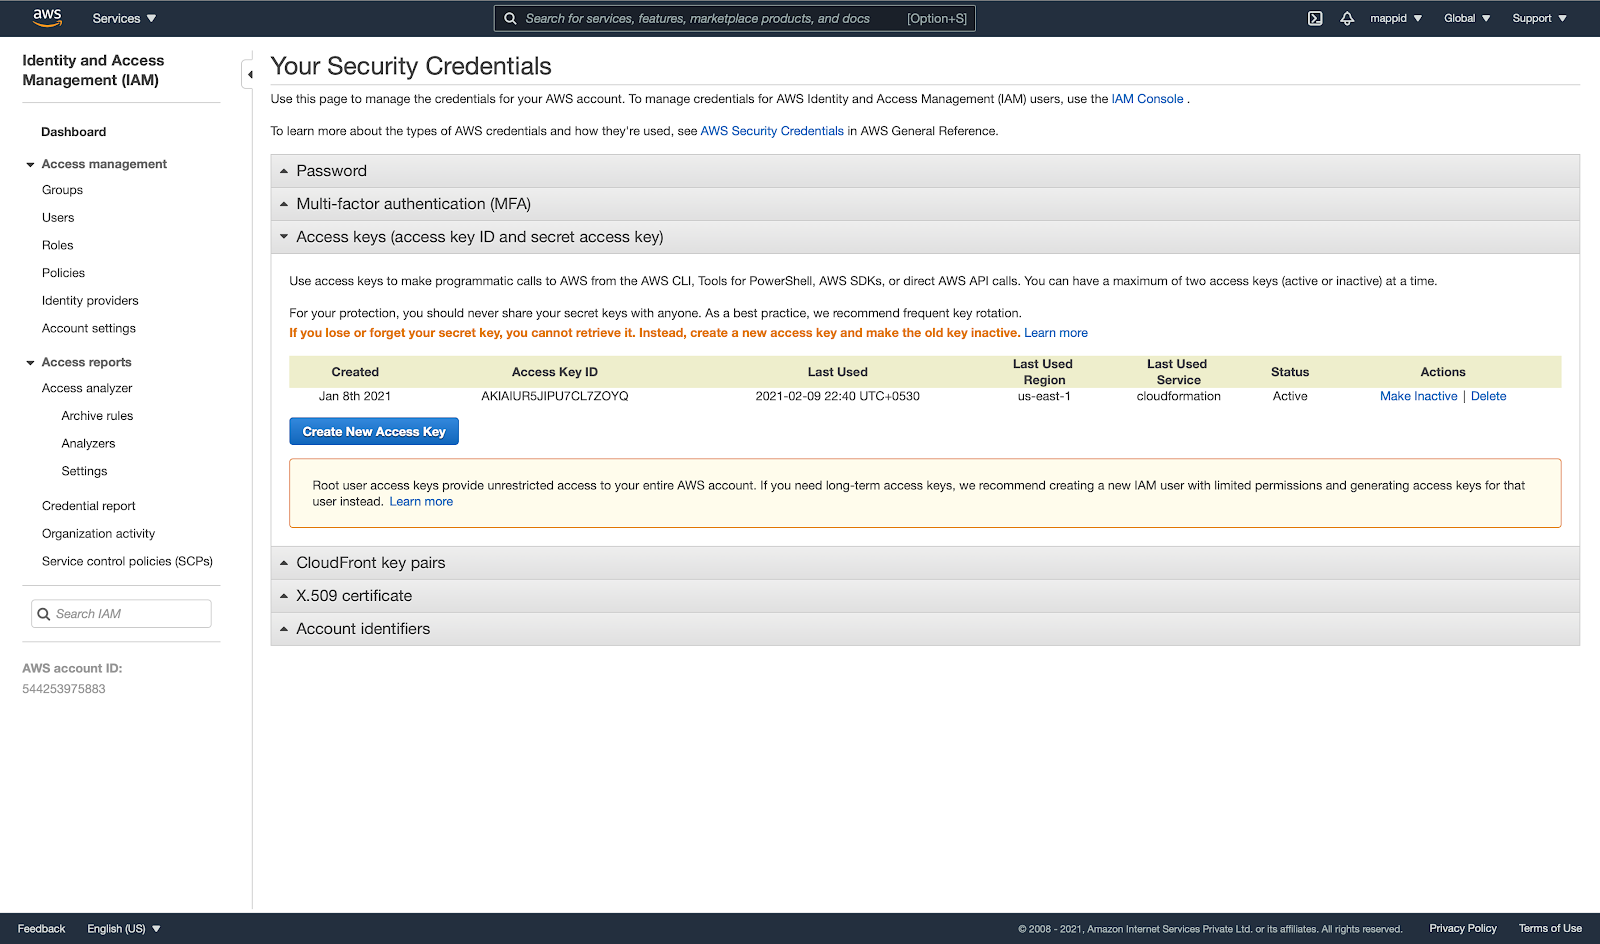The height and width of the screenshot is (944, 1600).
Task: Follow the AWS Security Credentials link
Action: pyautogui.click(x=772, y=131)
